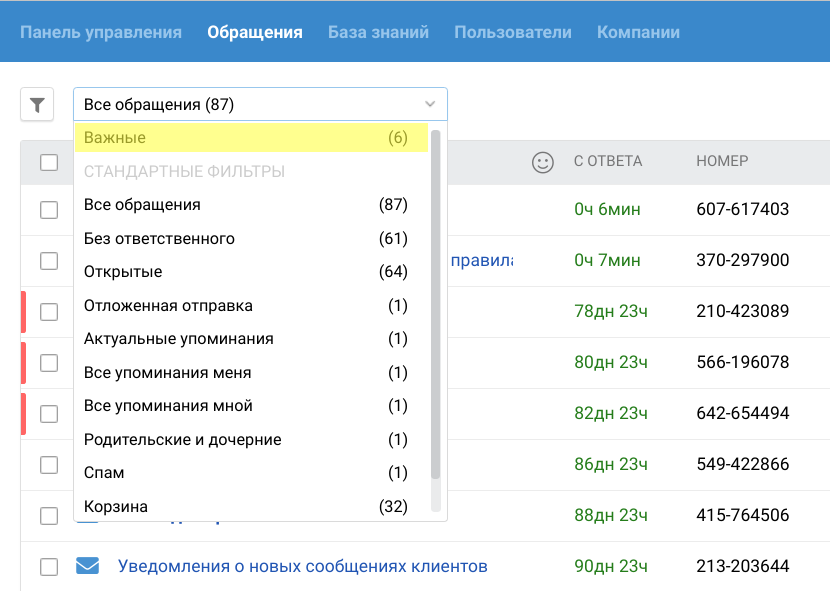The image size is (830, 591).
Task: Click the 82дн 23ч response time
Action: point(611,413)
